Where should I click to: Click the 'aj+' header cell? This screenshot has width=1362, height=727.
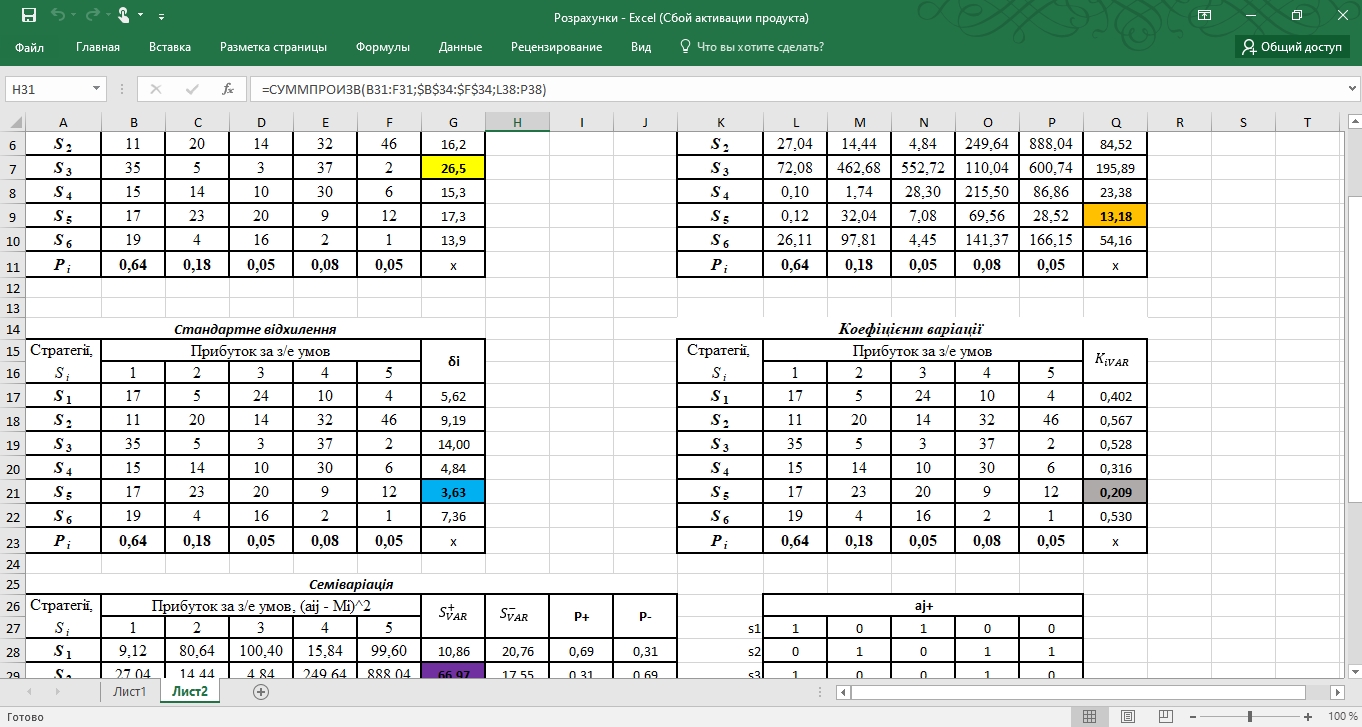(x=923, y=606)
